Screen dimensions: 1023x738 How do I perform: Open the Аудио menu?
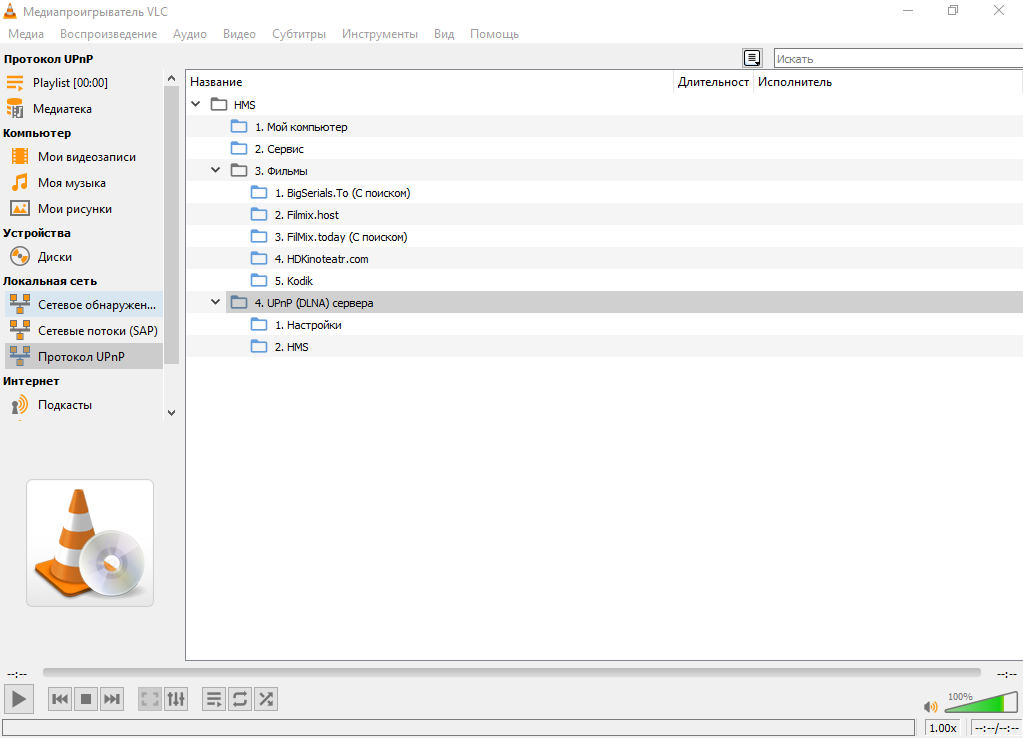(x=190, y=34)
